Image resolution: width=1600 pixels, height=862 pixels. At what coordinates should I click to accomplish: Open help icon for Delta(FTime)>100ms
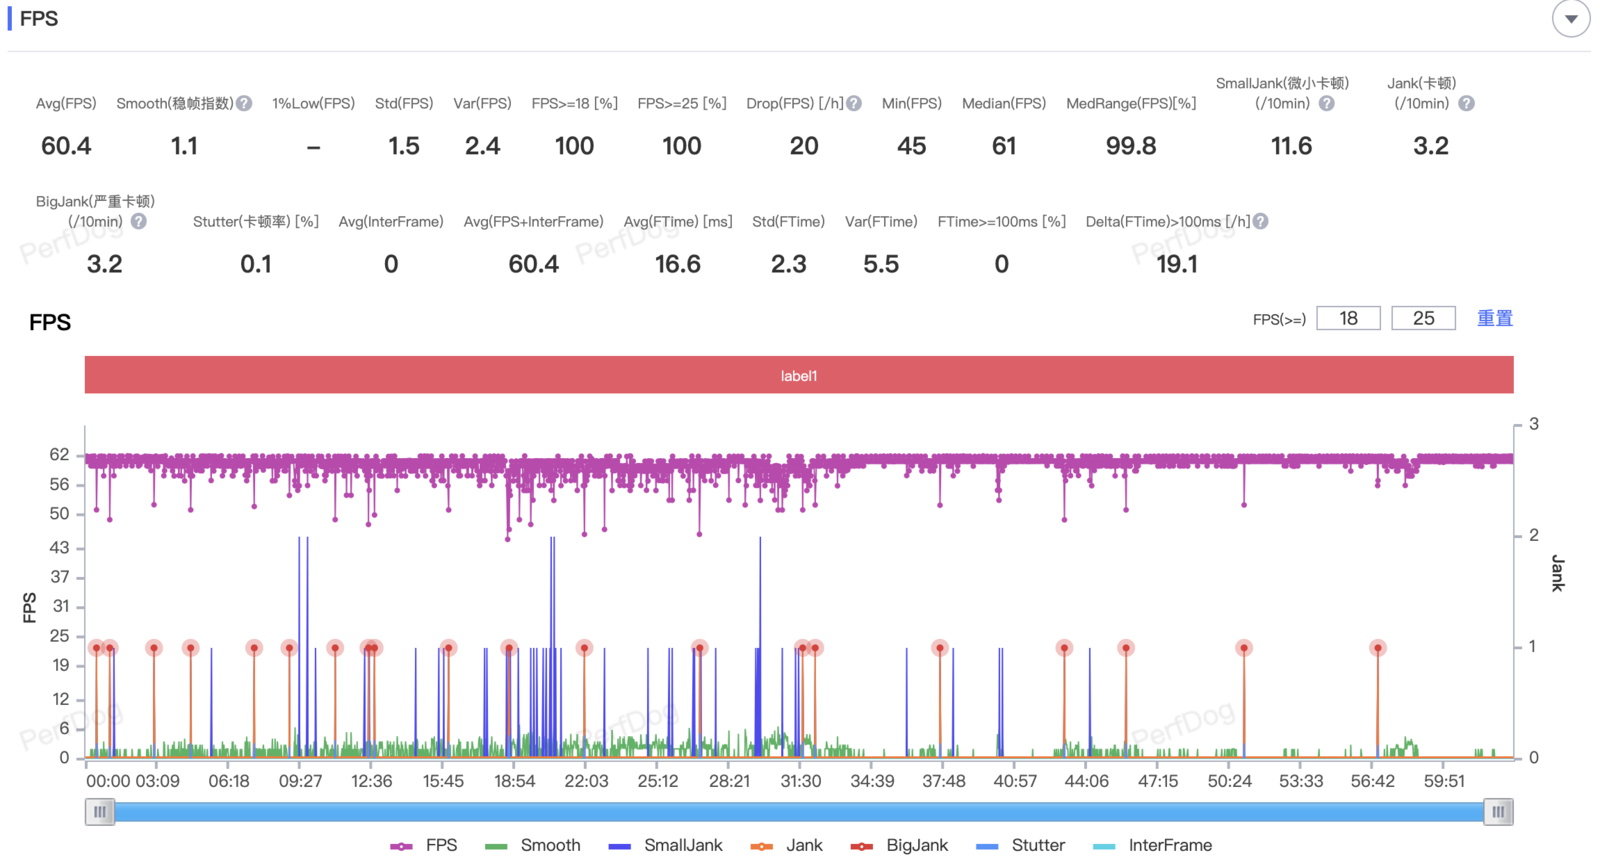pos(1261,221)
